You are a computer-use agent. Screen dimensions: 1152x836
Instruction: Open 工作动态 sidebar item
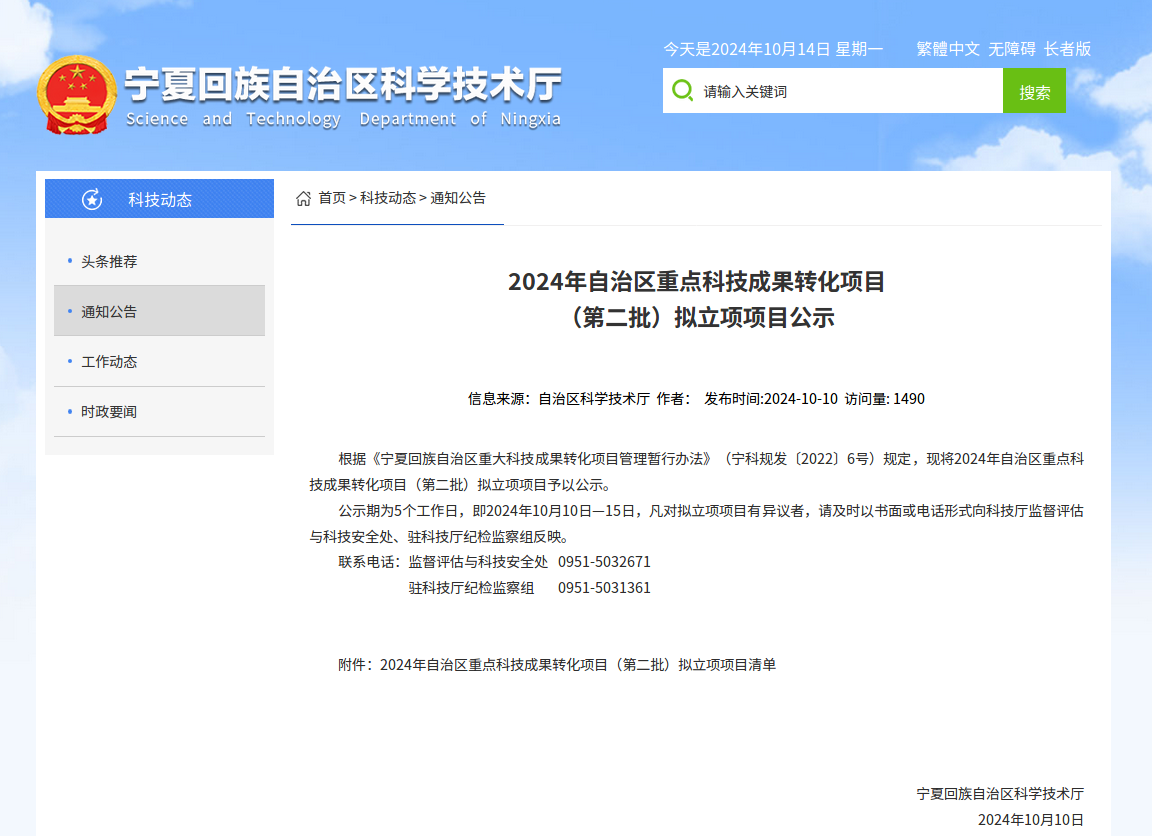109,362
